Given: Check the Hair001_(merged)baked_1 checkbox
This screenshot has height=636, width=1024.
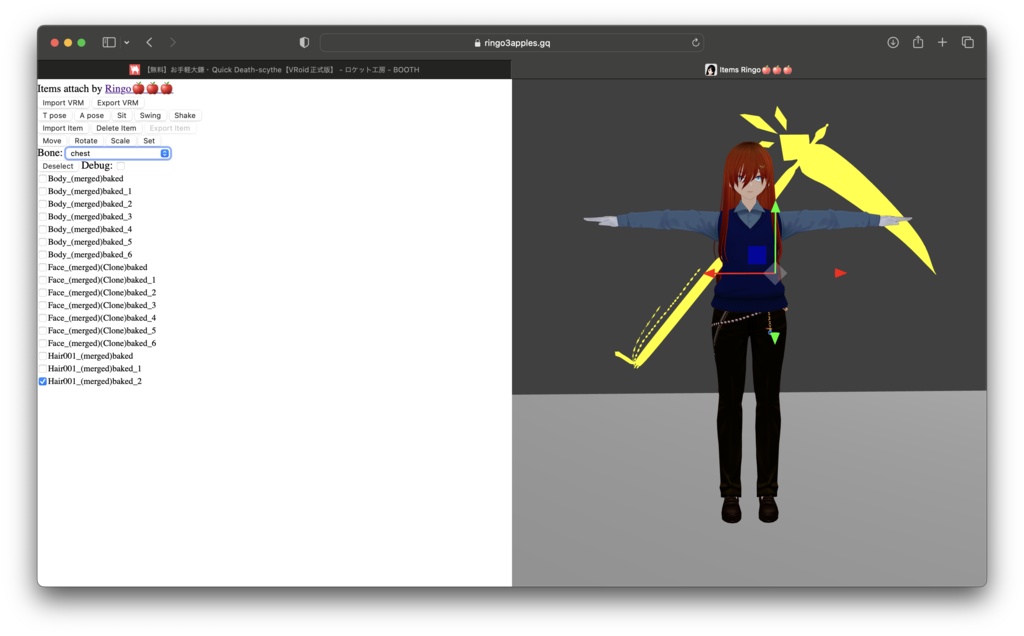Looking at the screenshot, I should pos(42,368).
